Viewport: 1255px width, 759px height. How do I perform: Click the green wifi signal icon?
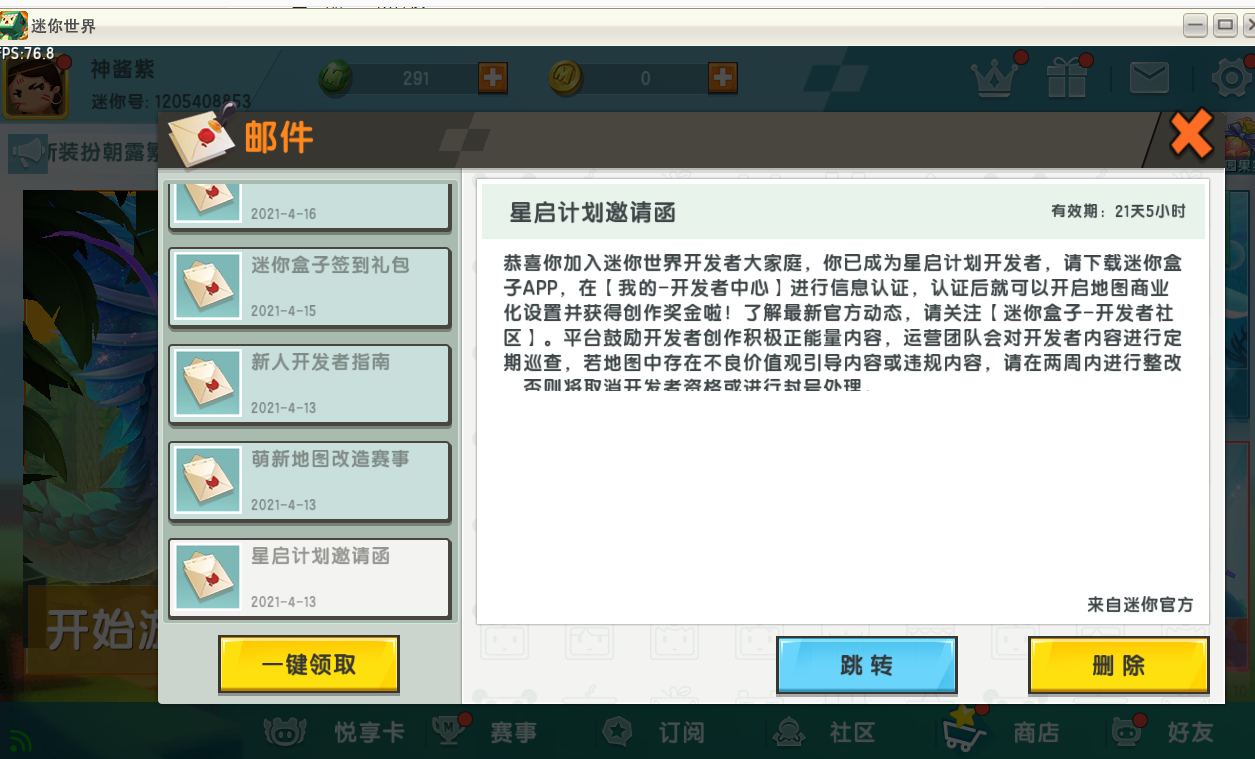[20, 742]
